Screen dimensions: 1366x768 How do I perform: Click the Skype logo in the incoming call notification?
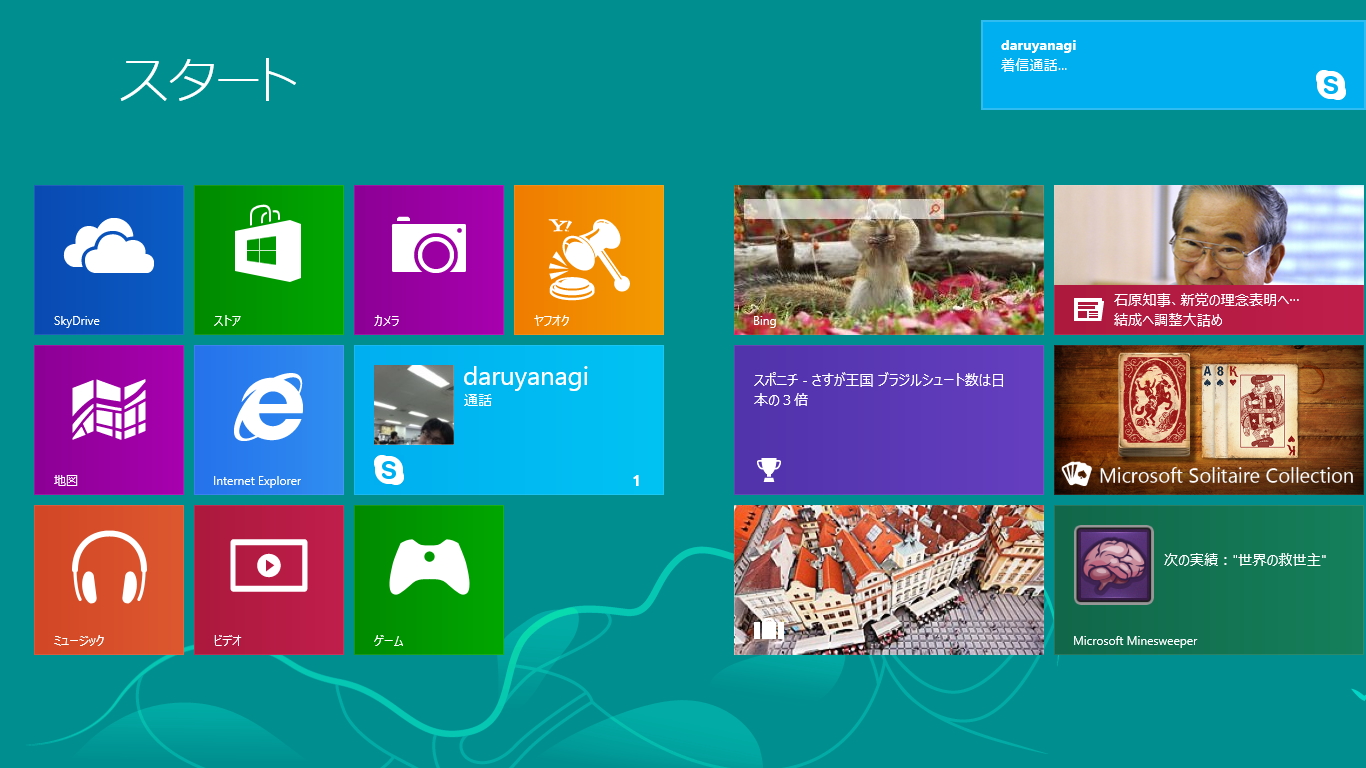[1331, 85]
